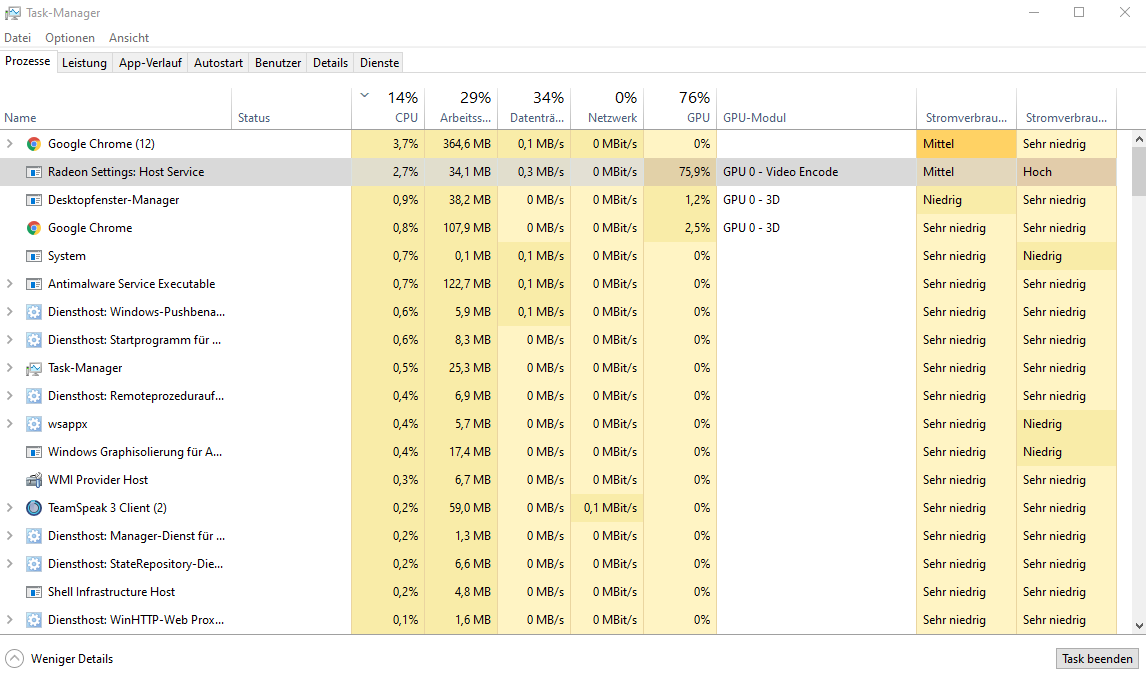Image resolution: width=1146 pixels, height=678 pixels.
Task: Click the Desktopfenster-Manager process icon
Action: (34, 200)
